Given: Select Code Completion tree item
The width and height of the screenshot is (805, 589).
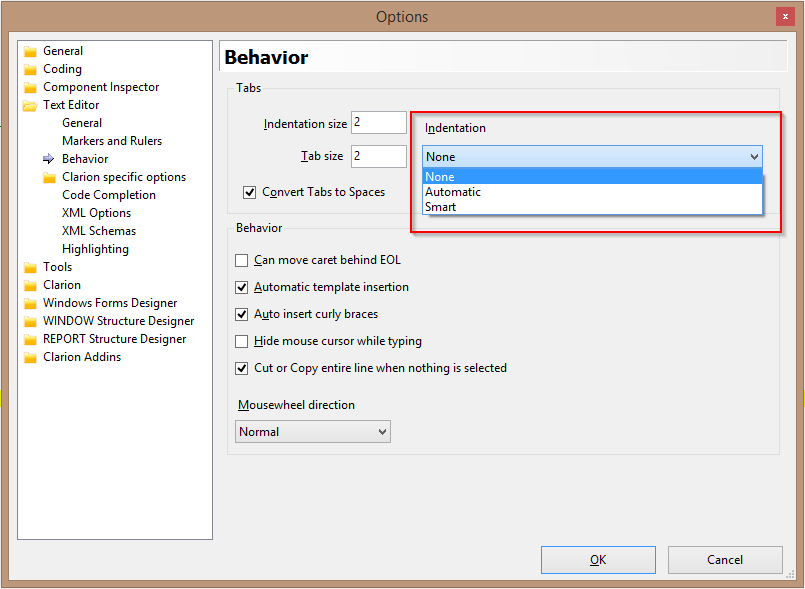Looking at the screenshot, I should pos(109,195).
